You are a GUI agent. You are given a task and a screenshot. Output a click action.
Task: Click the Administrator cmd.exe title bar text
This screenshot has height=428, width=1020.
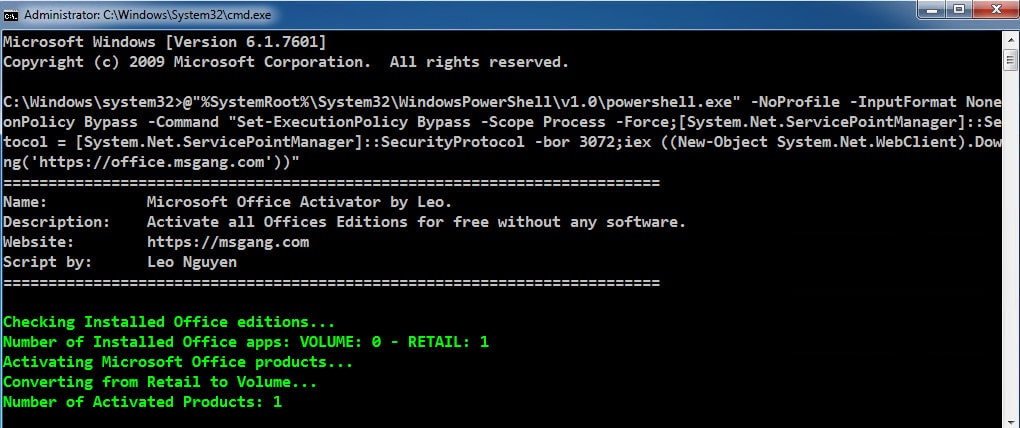pos(148,14)
